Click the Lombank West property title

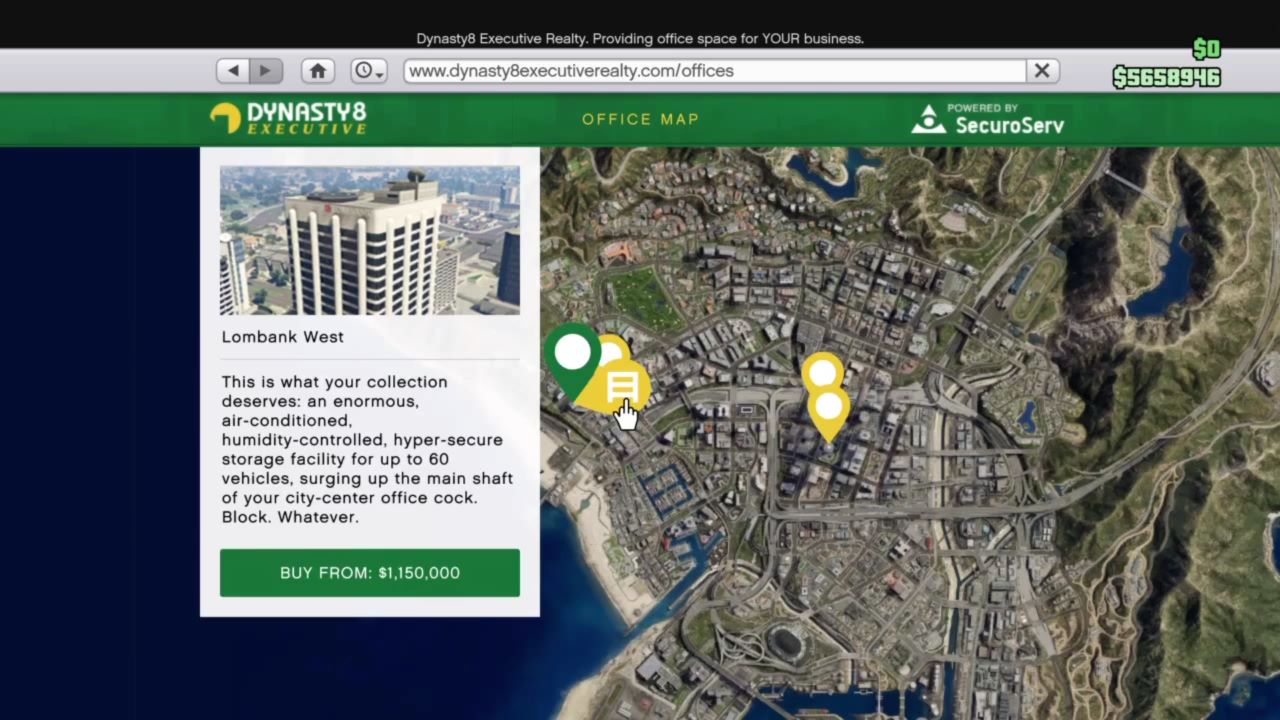pyautogui.click(x=283, y=337)
